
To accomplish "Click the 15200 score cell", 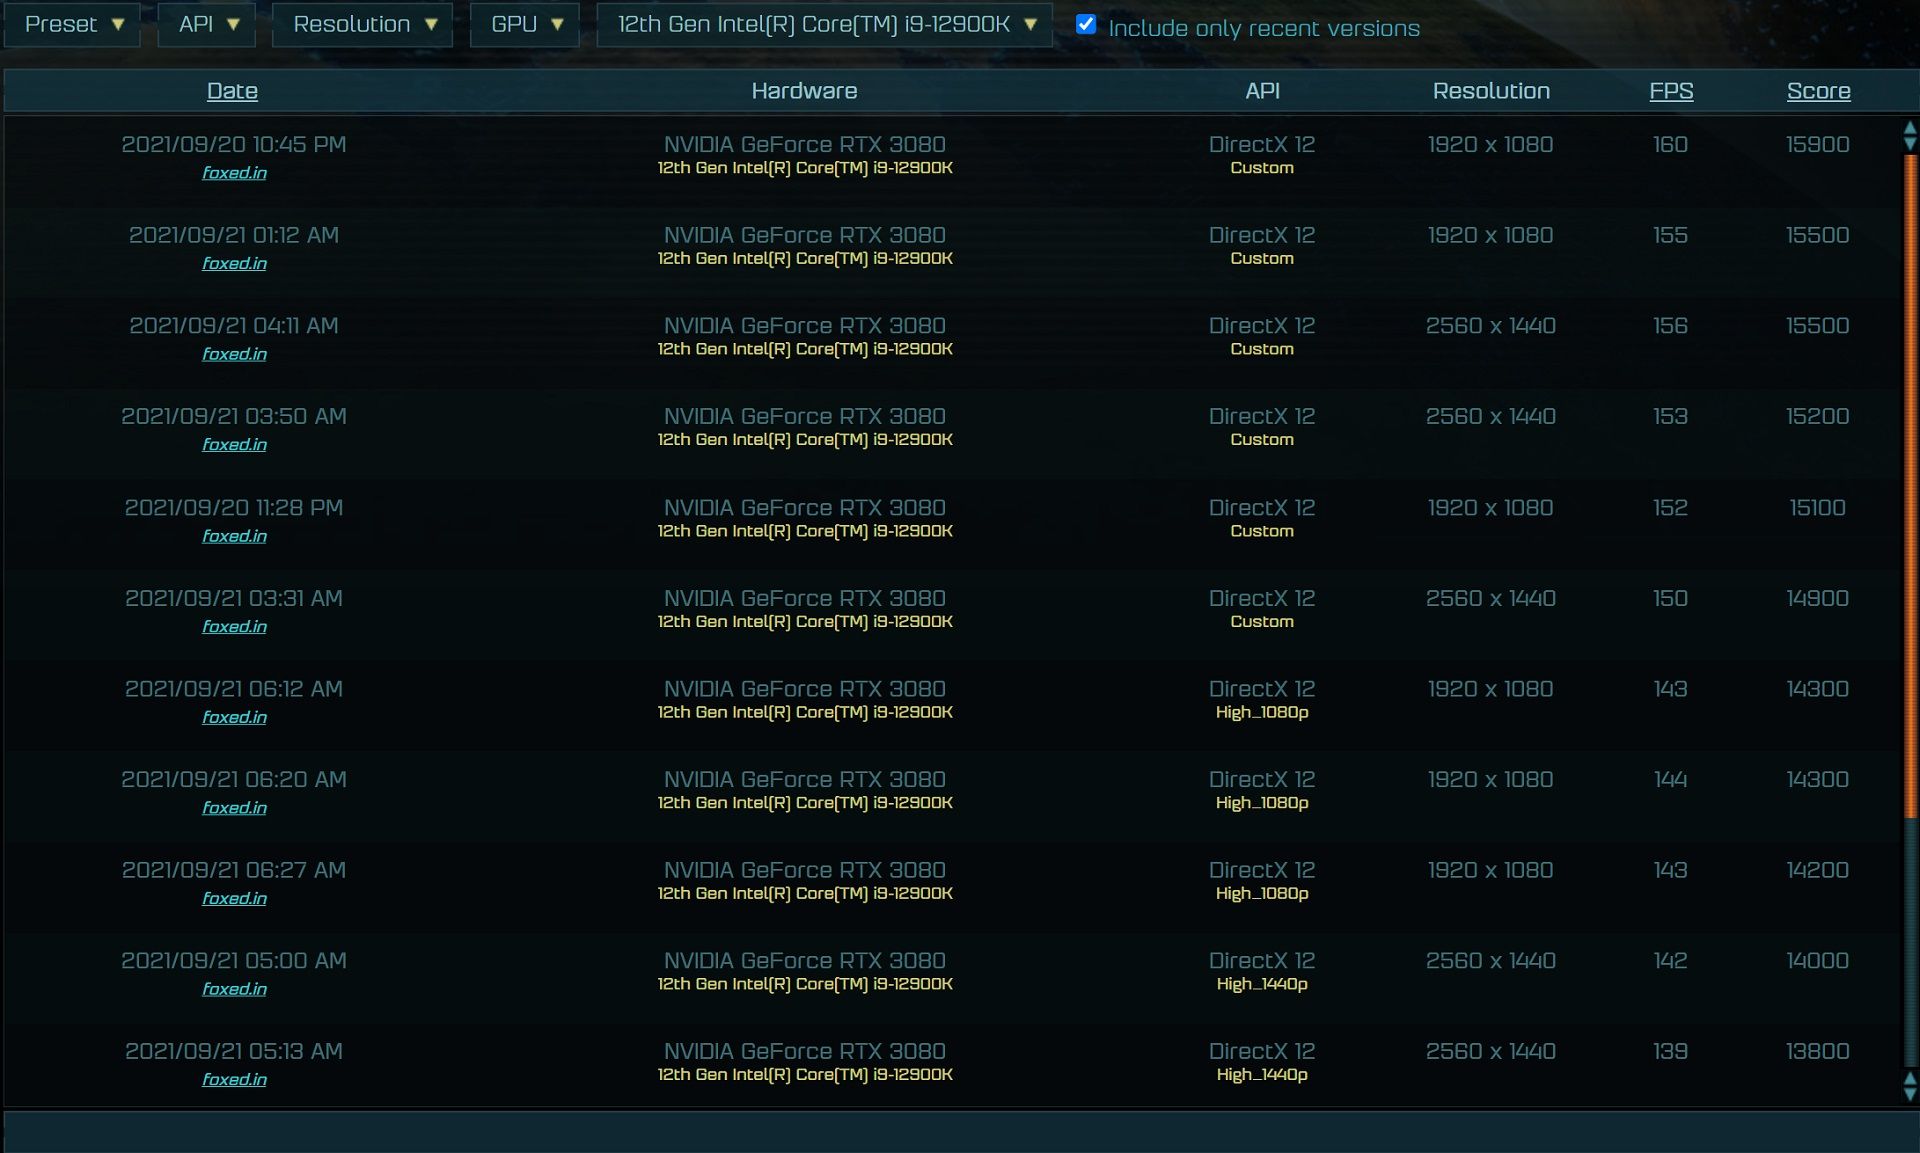I will click(x=1817, y=416).
